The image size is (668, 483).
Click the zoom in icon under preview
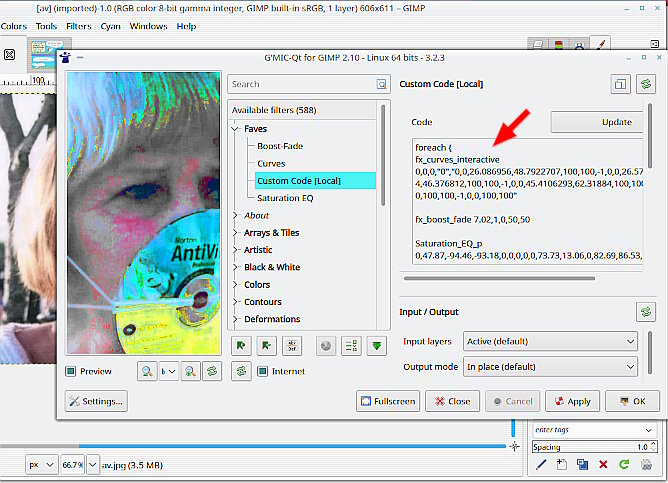click(x=189, y=371)
